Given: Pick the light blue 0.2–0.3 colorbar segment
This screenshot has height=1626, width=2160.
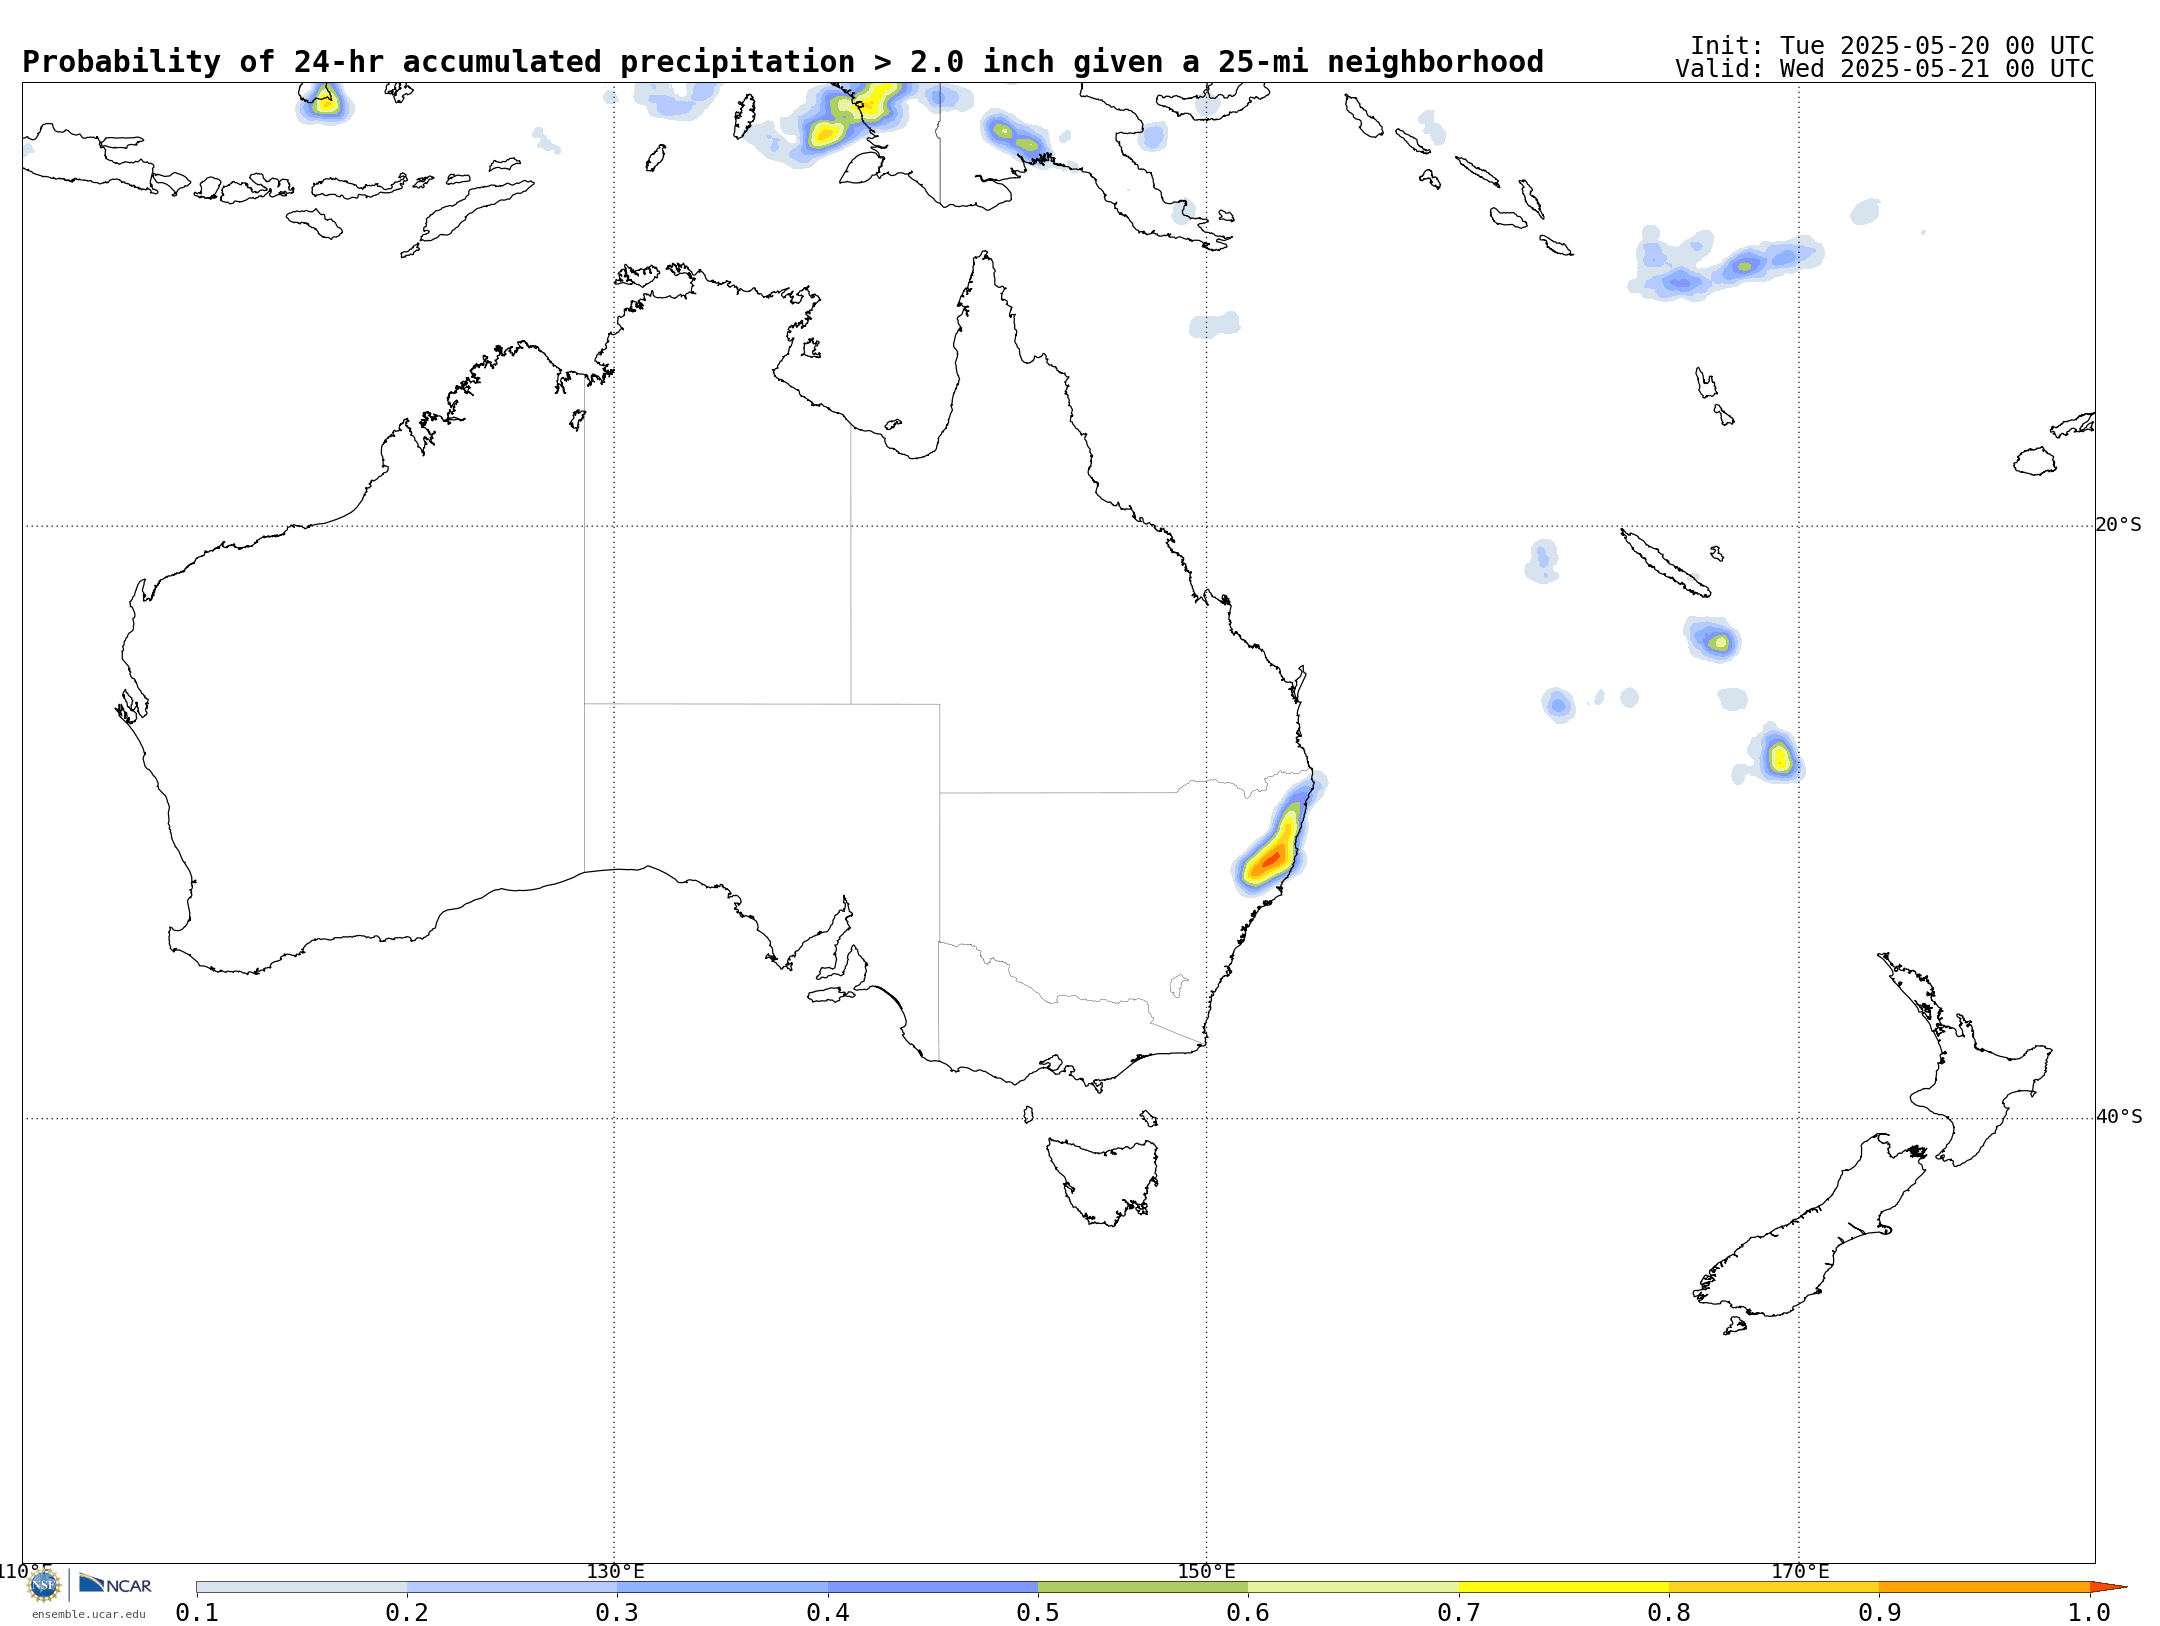Looking at the screenshot, I should pos(512,1587).
